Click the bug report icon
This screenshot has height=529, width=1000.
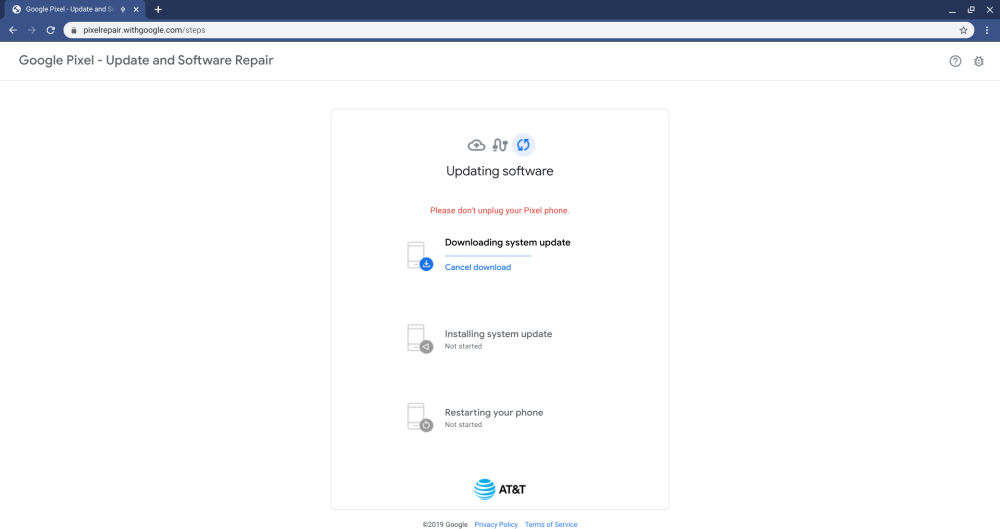(x=979, y=61)
